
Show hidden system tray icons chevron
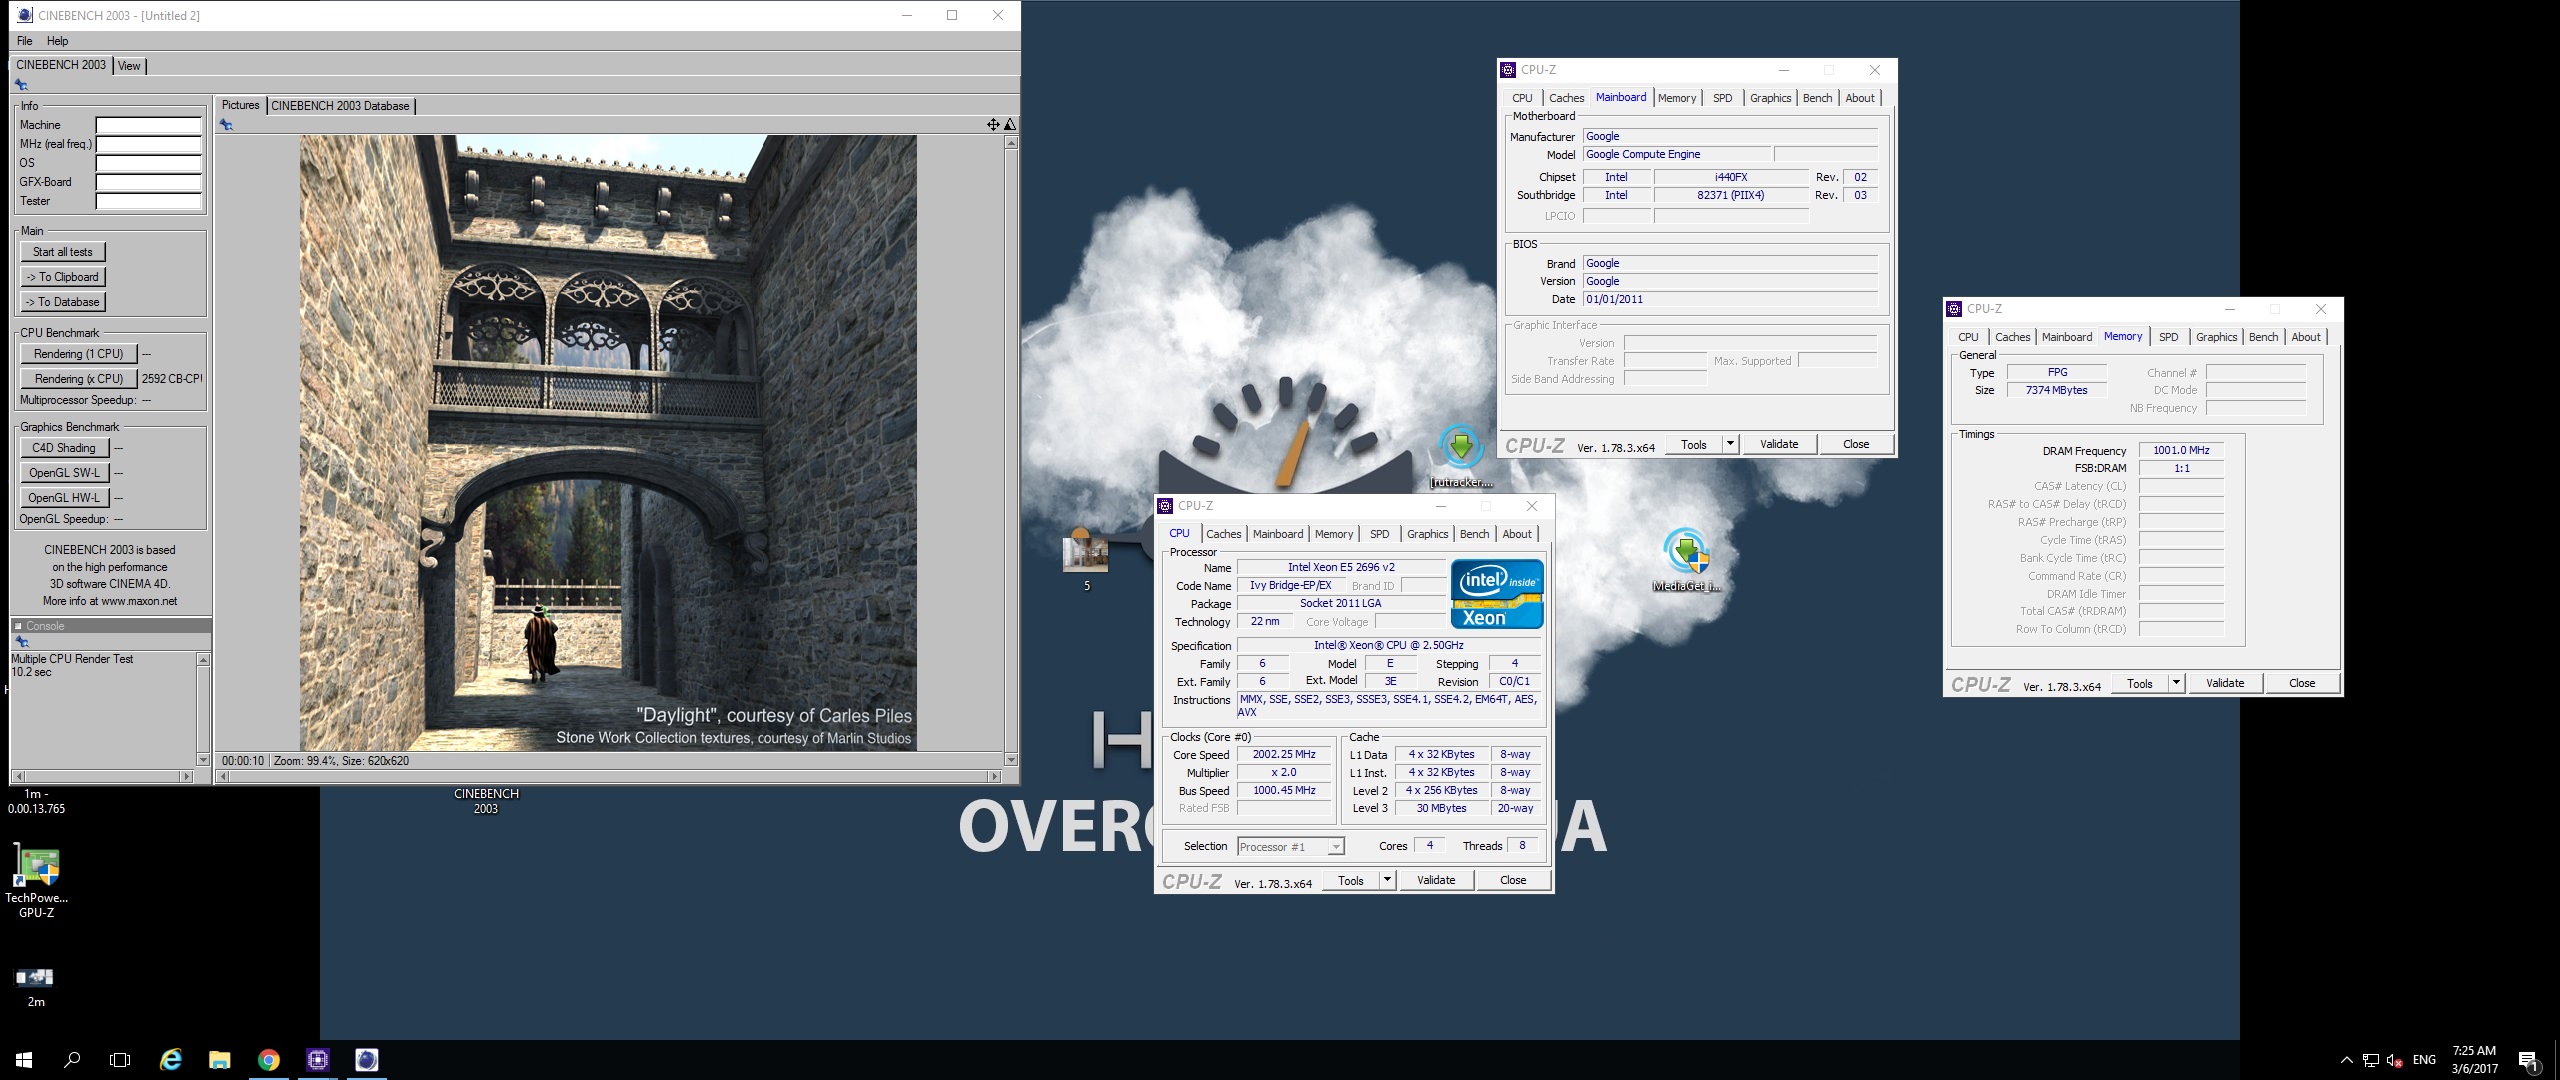tap(2347, 1060)
